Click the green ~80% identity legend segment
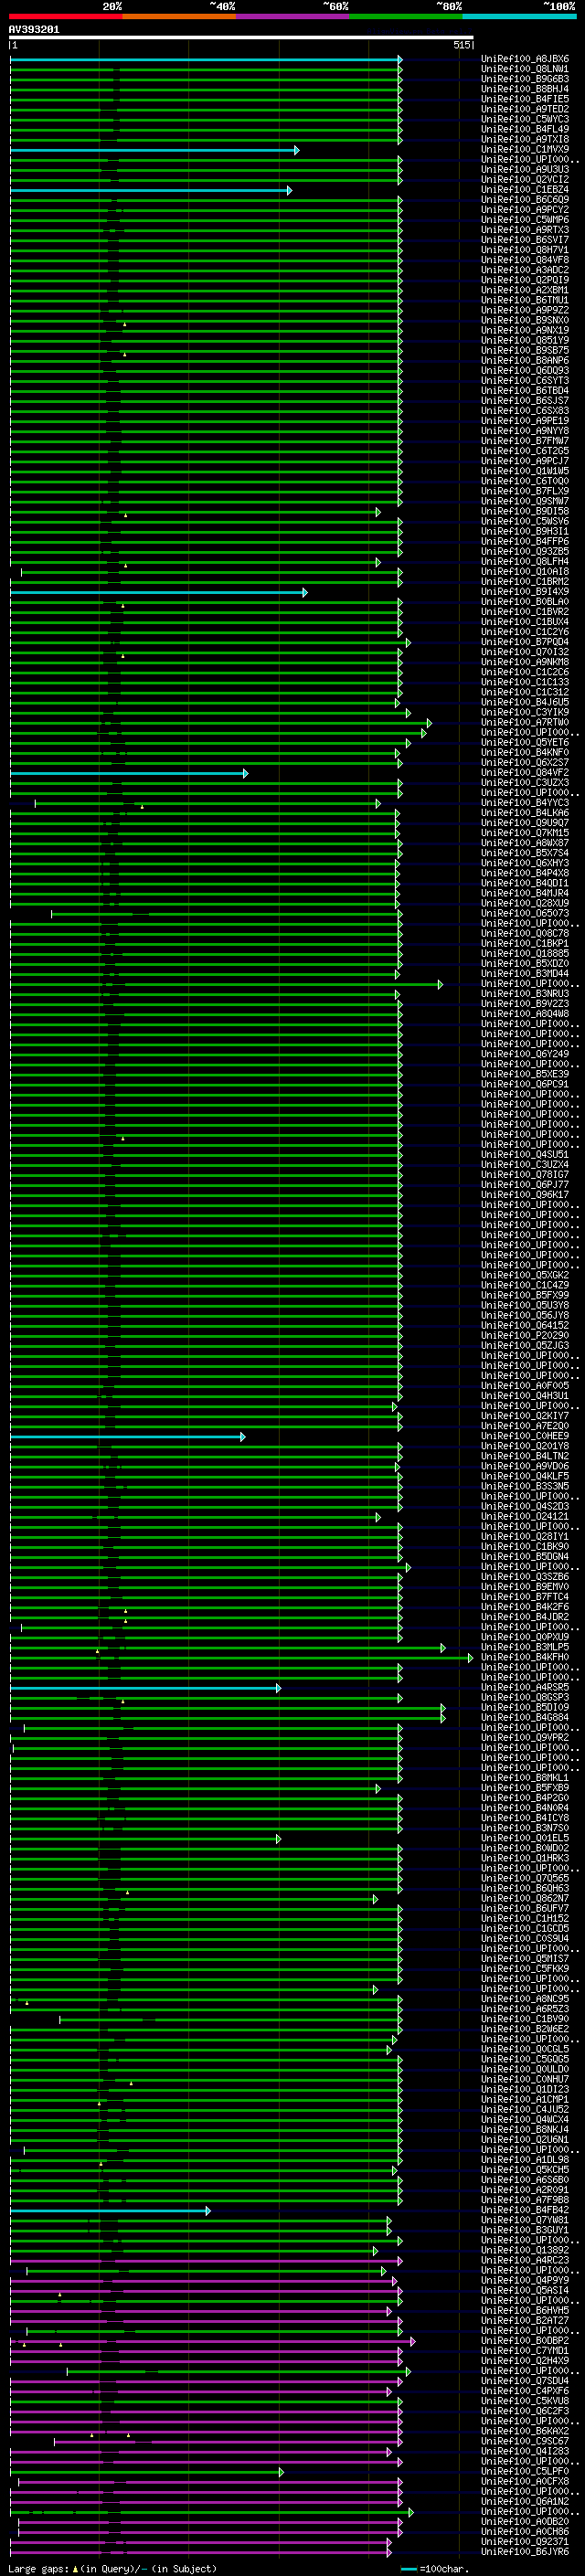Screen dimensions: 585x2576 click(x=406, y=16)
